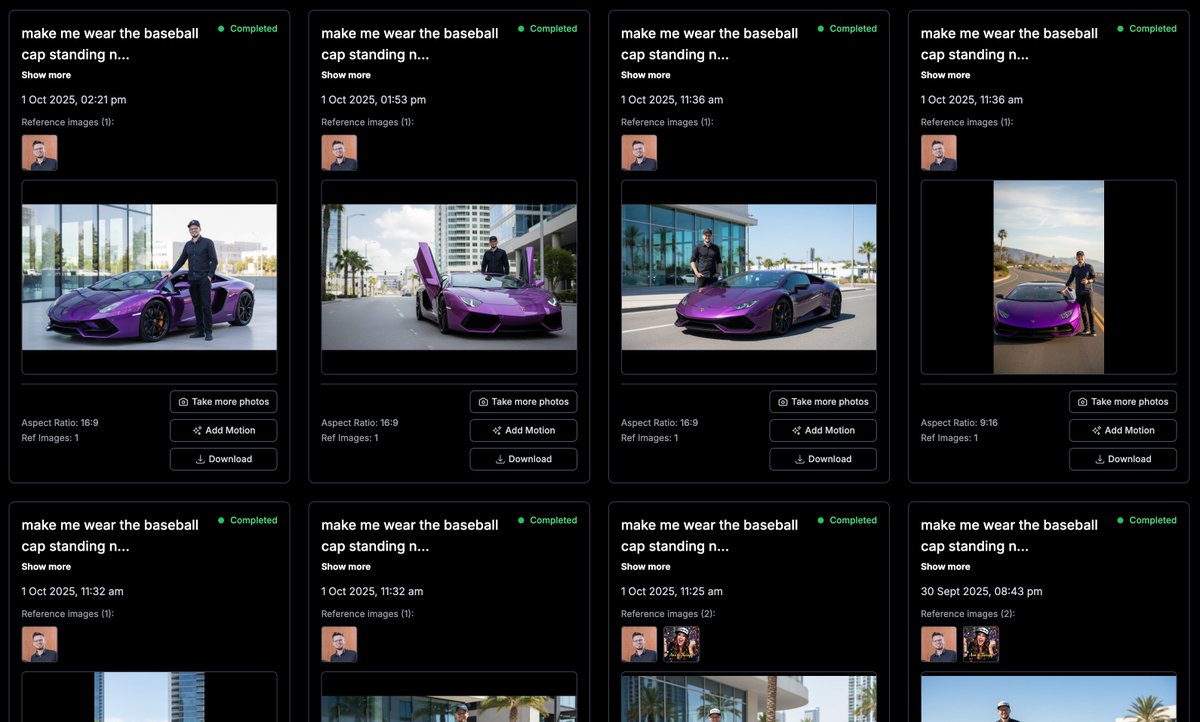This screenshot has height=722, width=1200.
Task: Click 'Aspect Ratio: 16:9' on the 01:53 pm card
Action: click(360, 423)
